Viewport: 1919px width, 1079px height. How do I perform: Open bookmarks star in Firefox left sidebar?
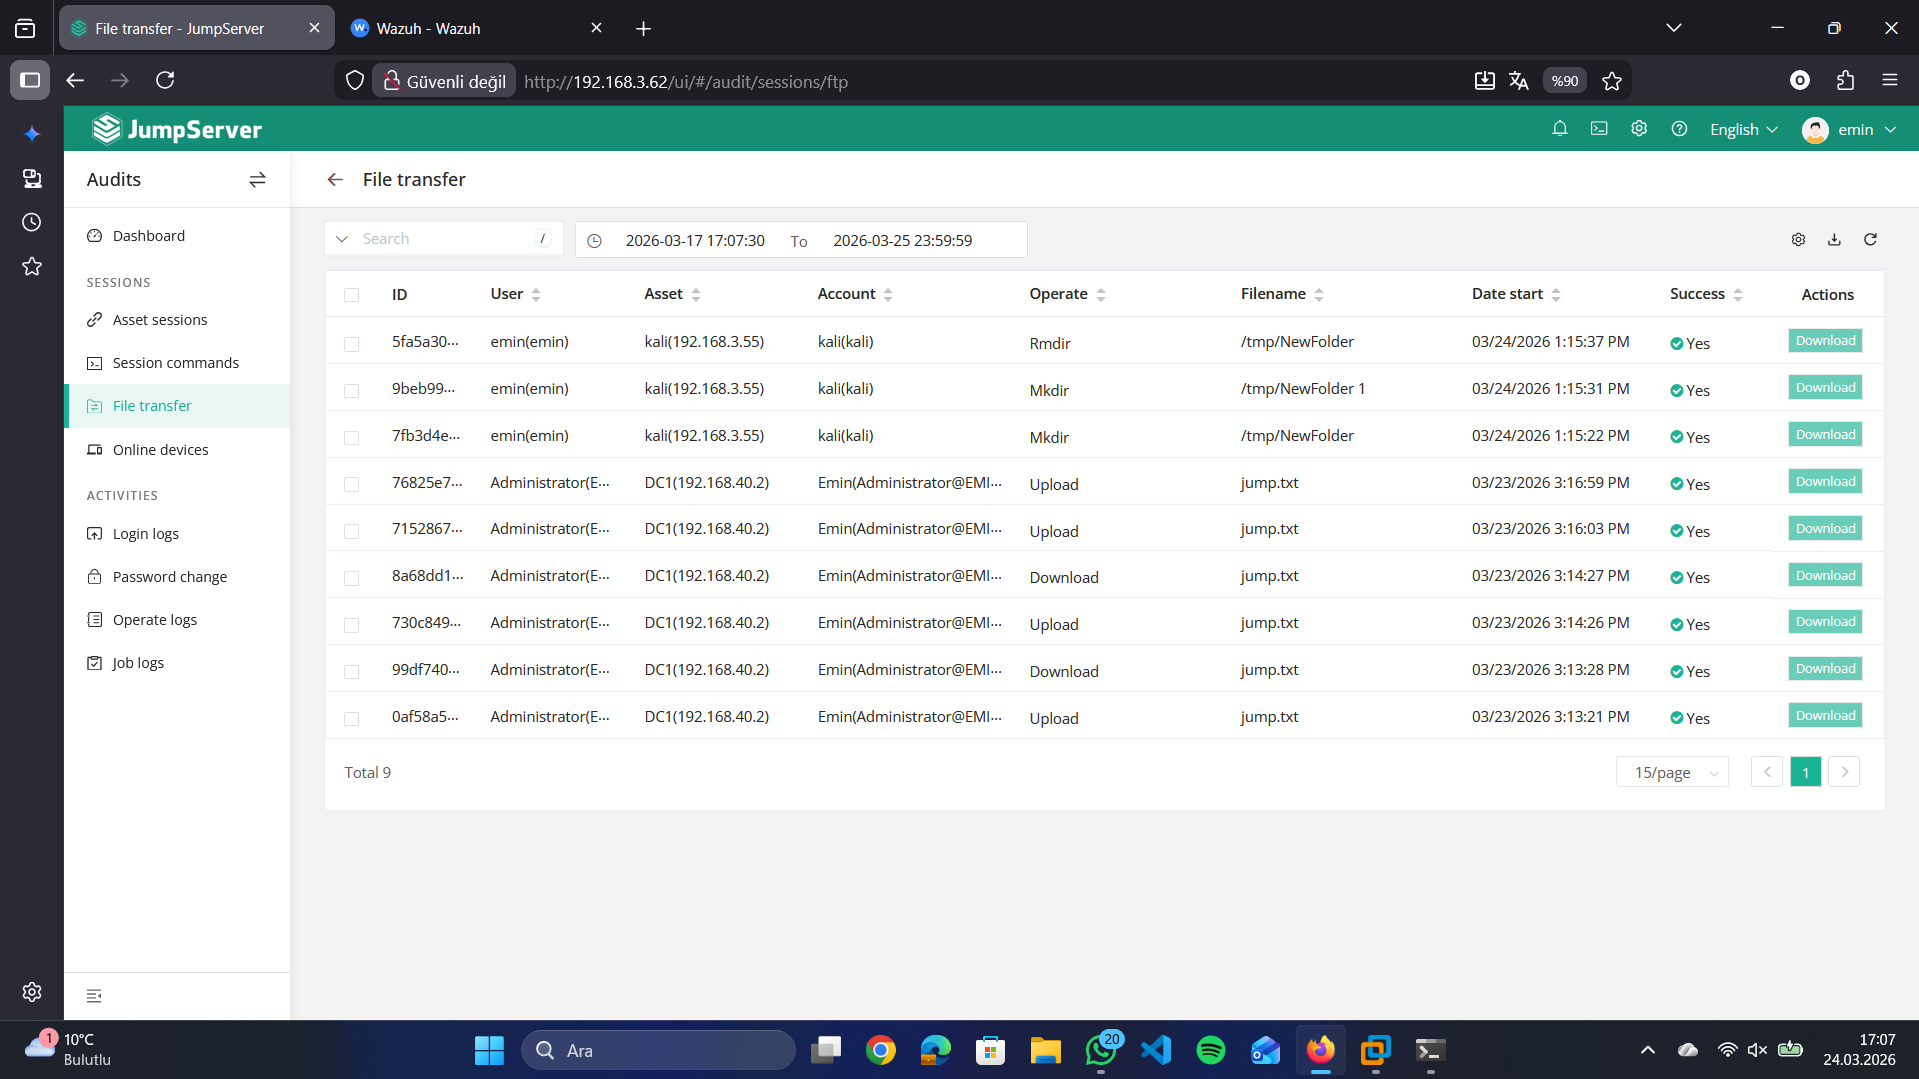pyautogui.click(x=32, y=266)
